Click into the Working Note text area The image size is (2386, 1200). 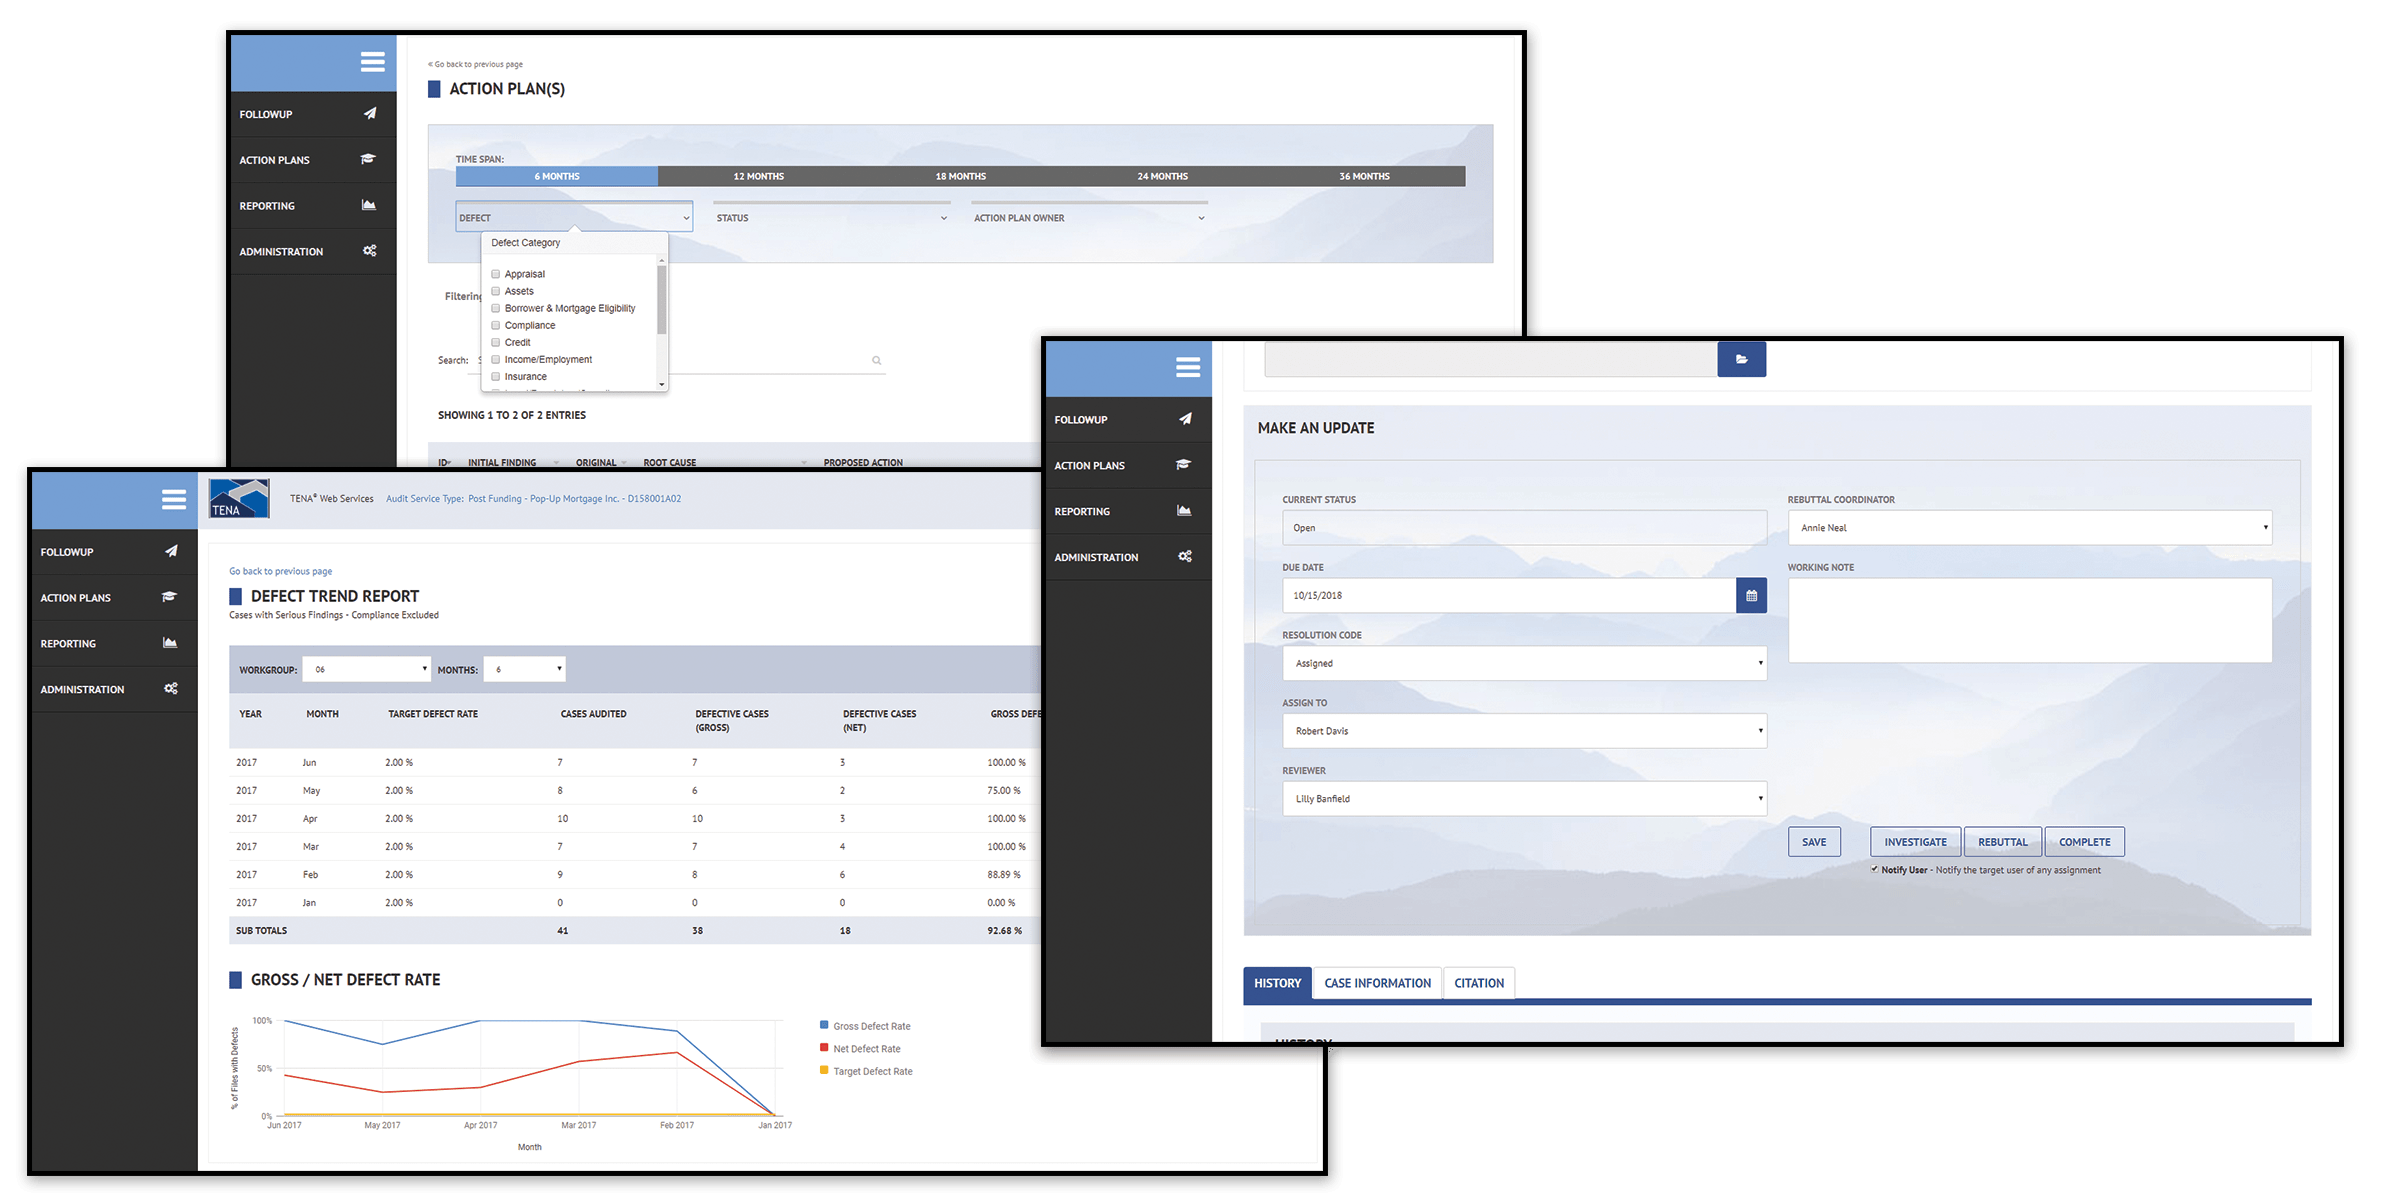(2030, 620)
